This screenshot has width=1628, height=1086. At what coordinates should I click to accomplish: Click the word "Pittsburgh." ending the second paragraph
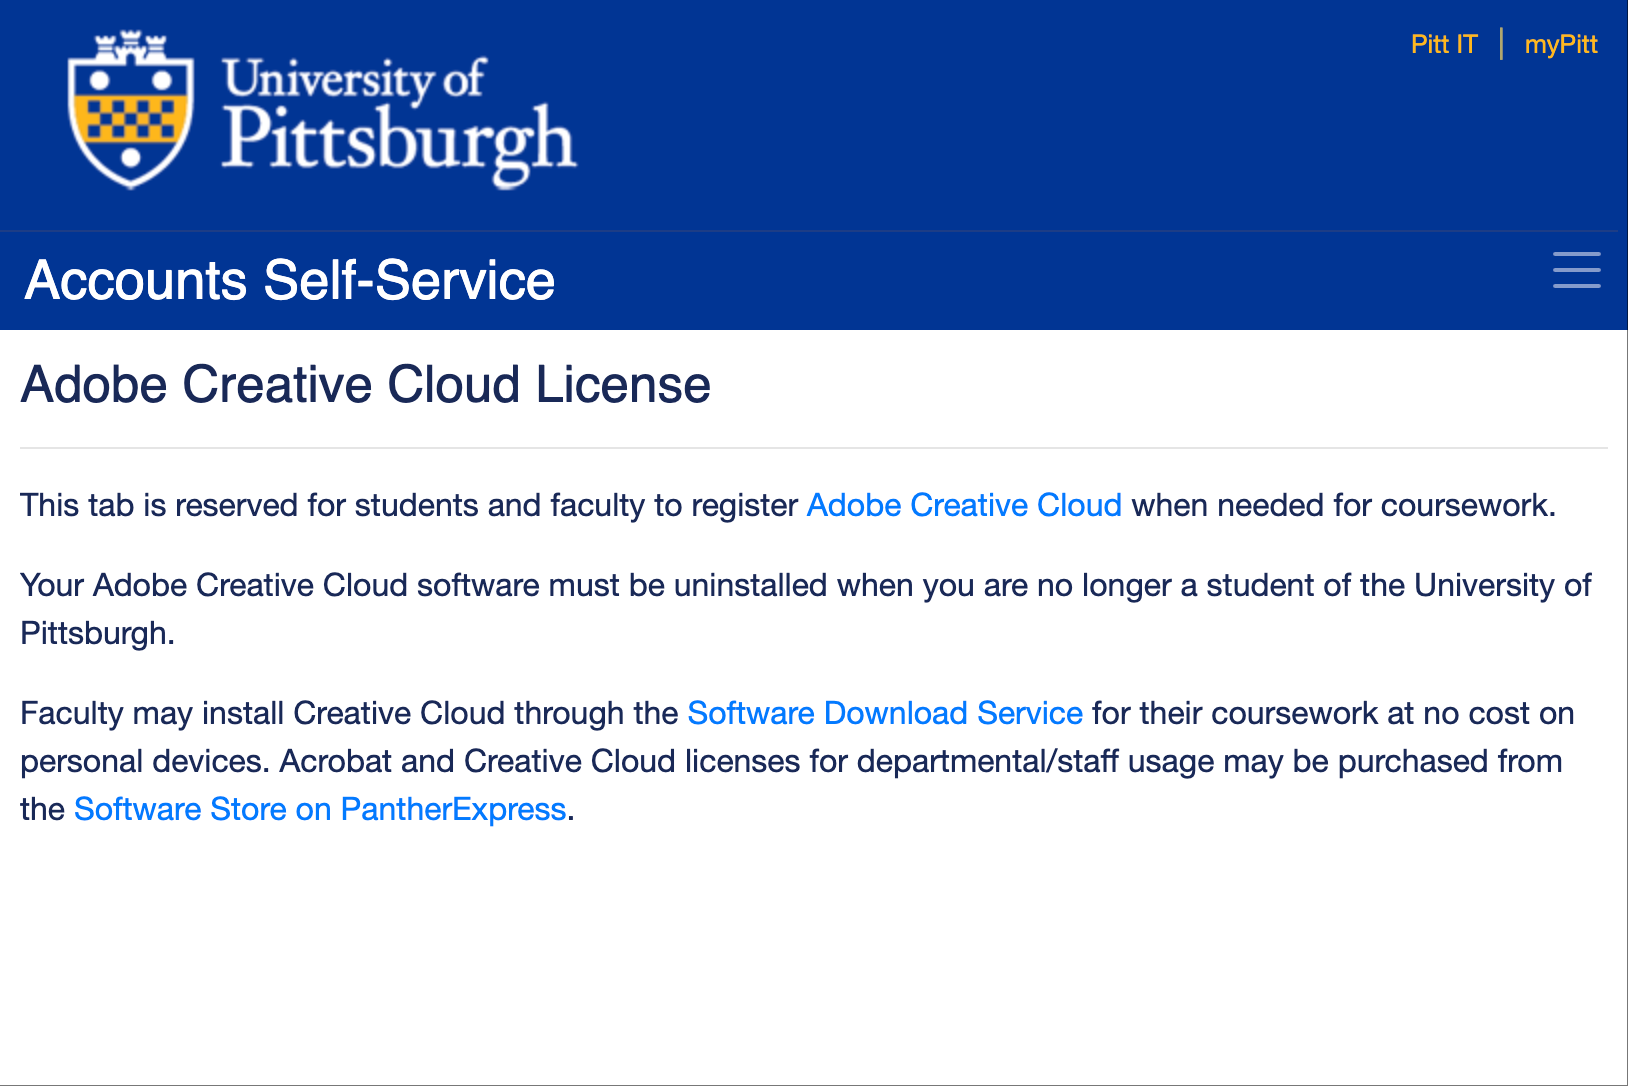pyautogui.click(x=97, y=633)
